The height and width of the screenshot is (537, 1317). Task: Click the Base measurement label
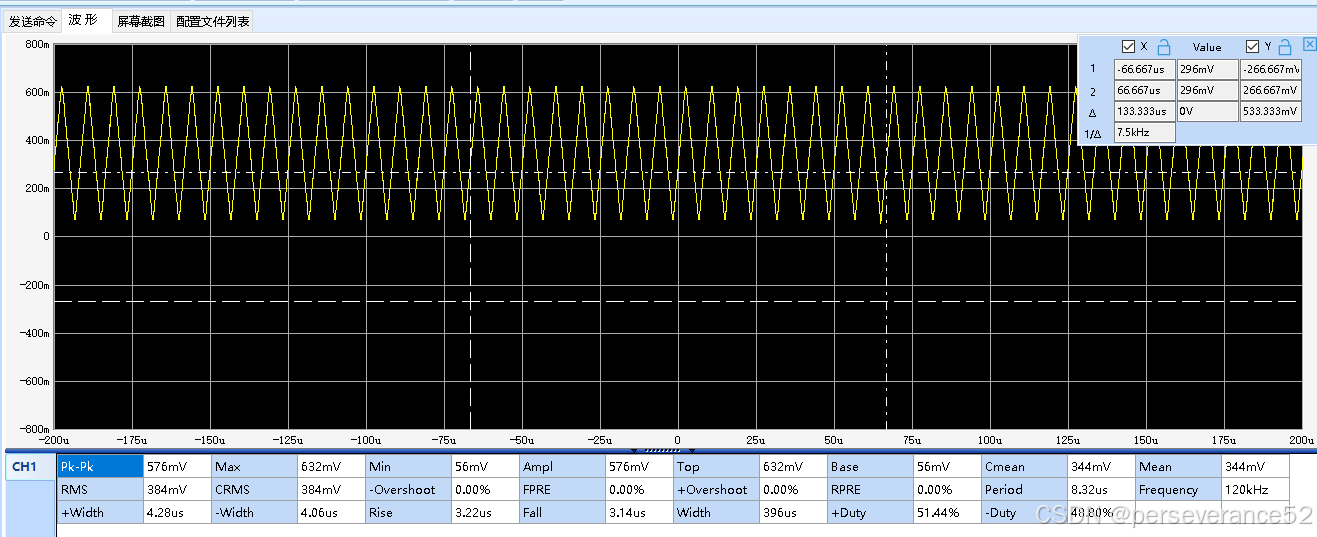[871, 467]
